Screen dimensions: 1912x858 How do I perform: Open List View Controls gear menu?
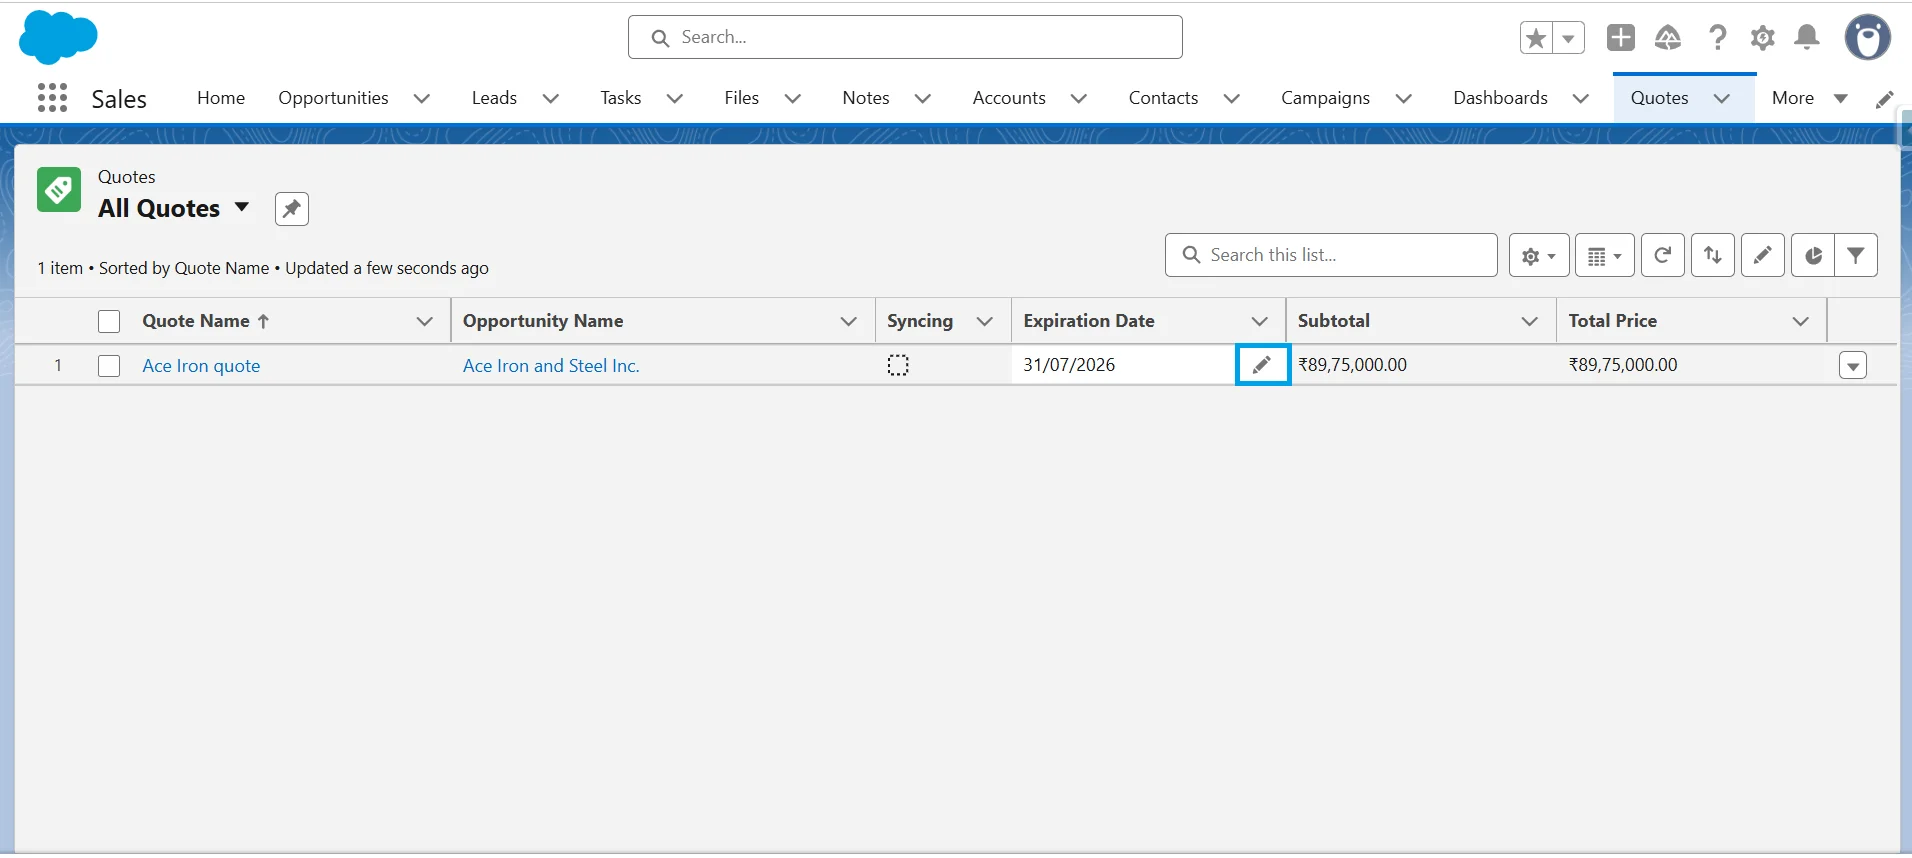click(1538, 256)
